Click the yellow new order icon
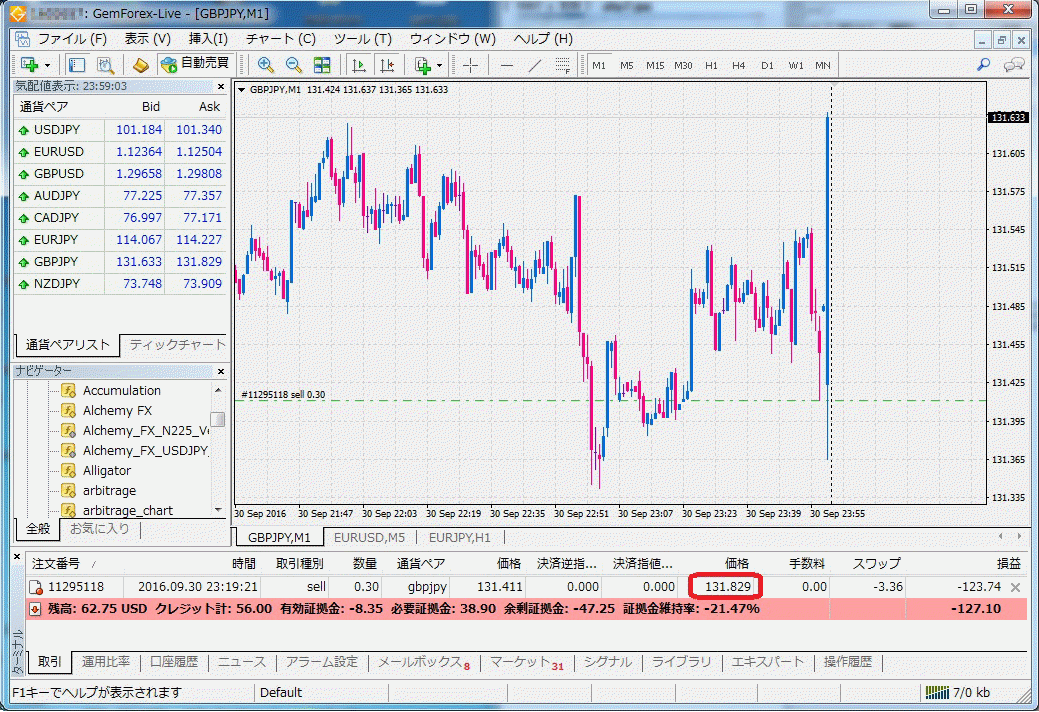 (x=141, y=65)
